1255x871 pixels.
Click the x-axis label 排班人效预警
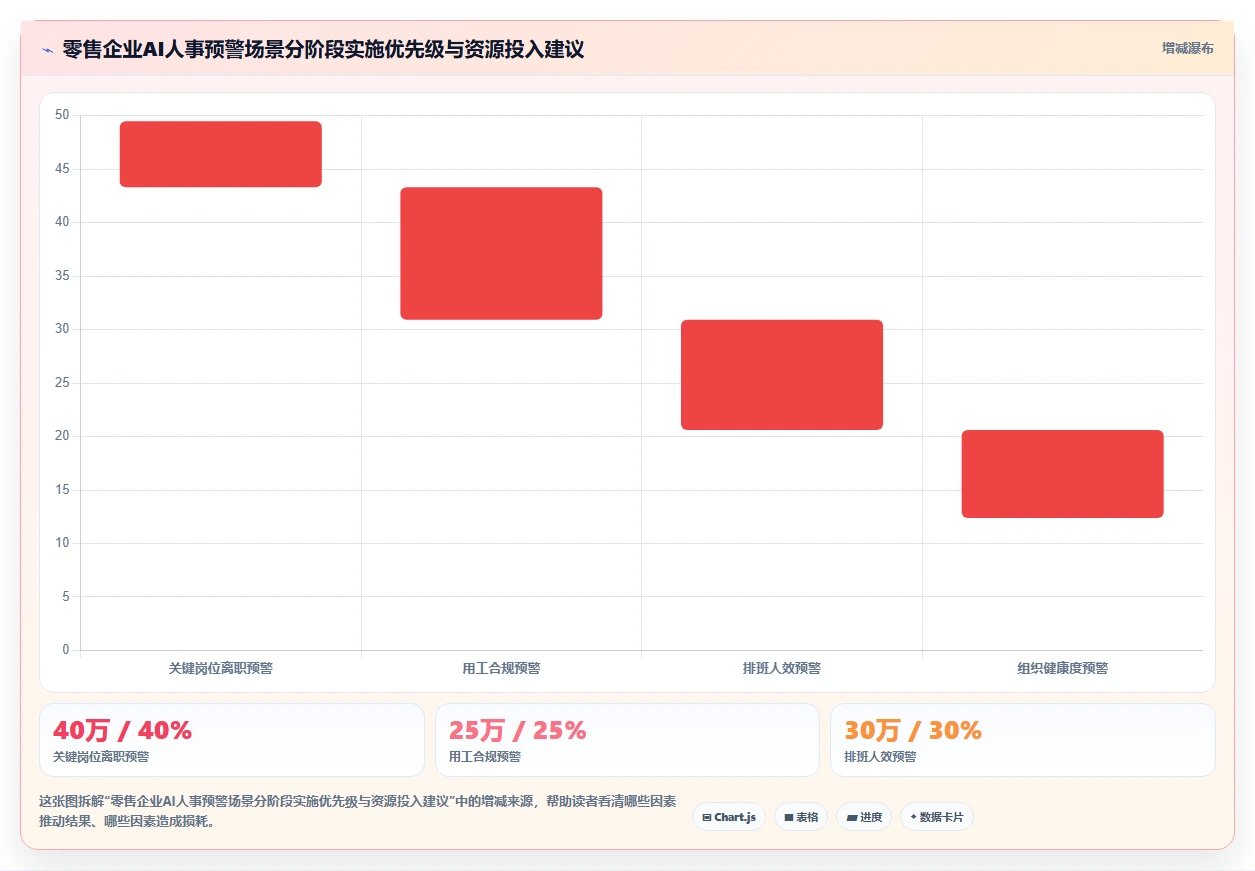(782, 668)
